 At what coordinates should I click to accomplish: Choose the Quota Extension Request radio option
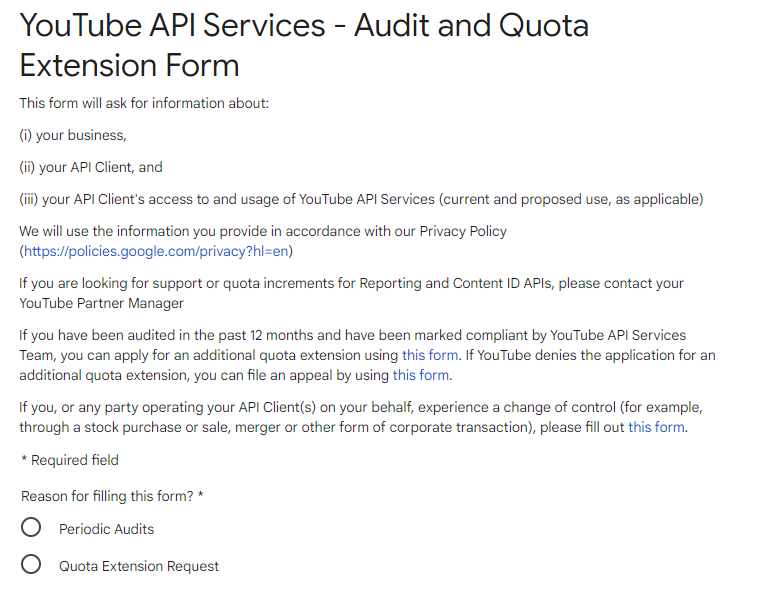[x=31, y=565]
